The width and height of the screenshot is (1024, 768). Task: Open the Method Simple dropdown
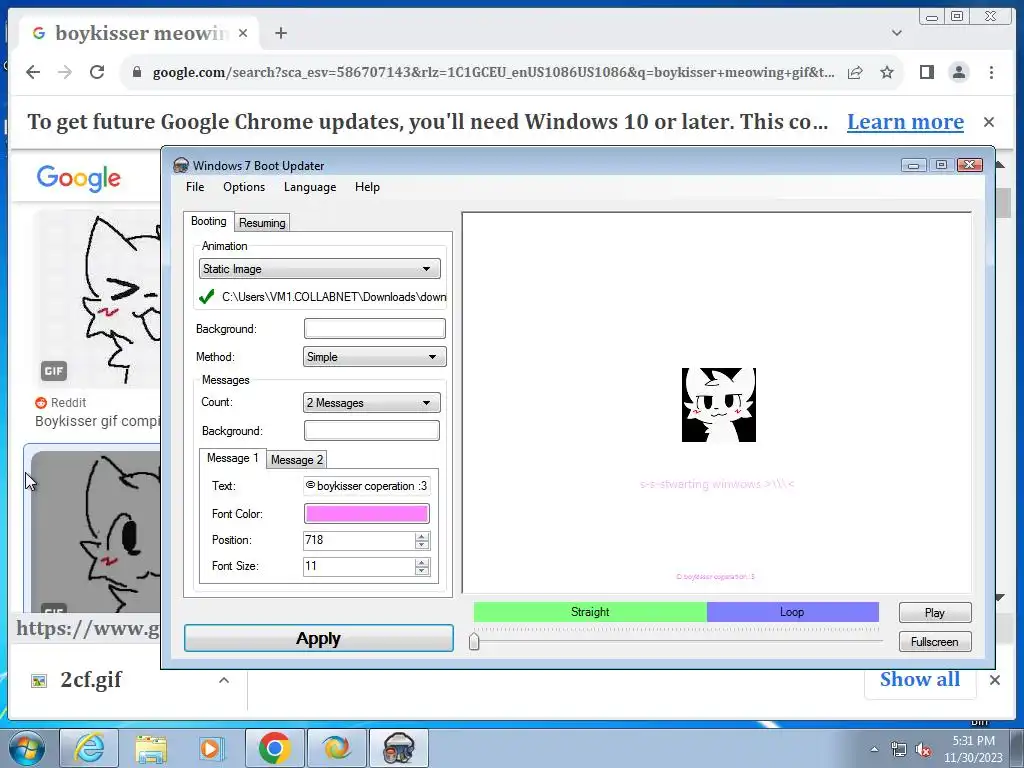tap(374, 357)
